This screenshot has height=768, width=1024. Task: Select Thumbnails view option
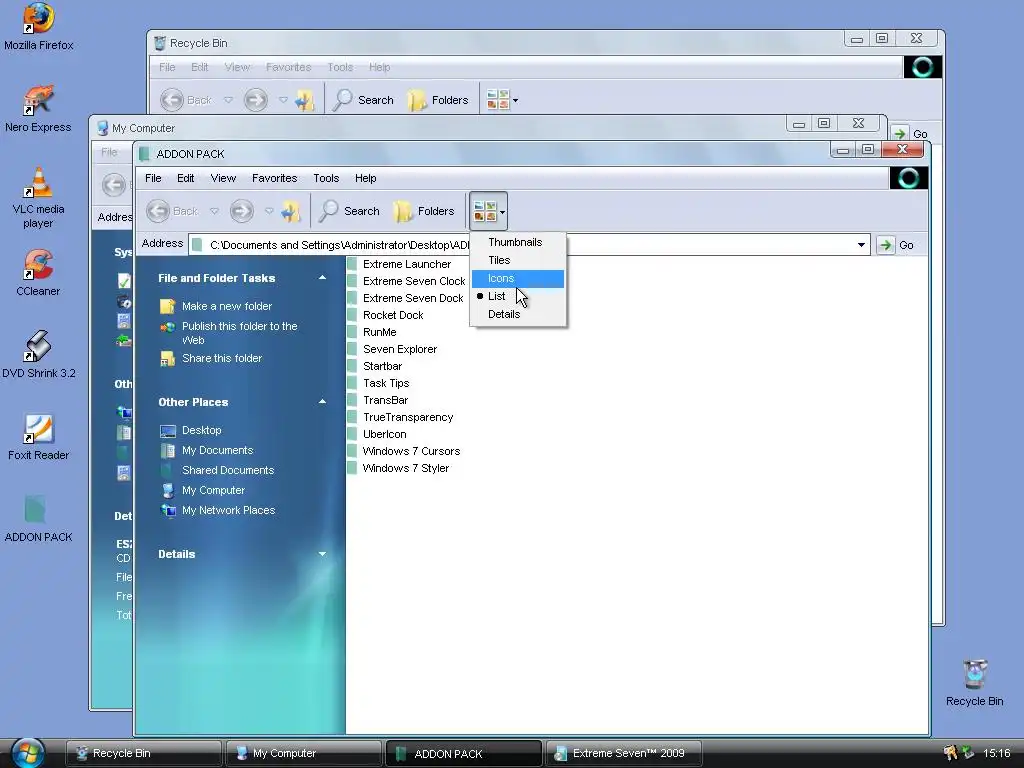pyautogui.click(x=518, y=242)
